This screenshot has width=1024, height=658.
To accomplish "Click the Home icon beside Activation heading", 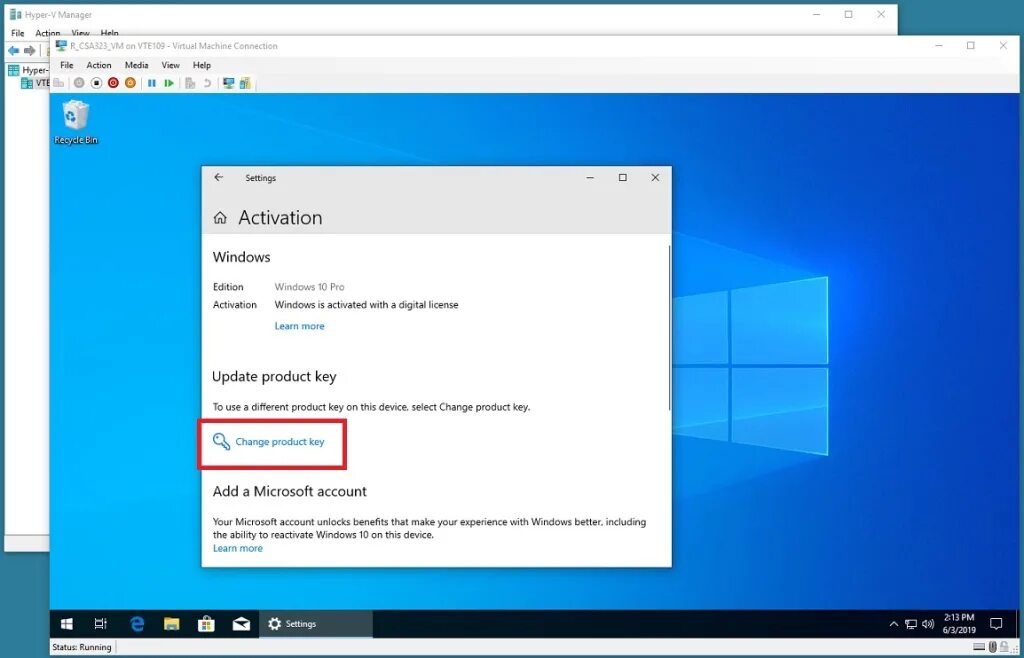I will pyautogui.click(x=220, y=218).
